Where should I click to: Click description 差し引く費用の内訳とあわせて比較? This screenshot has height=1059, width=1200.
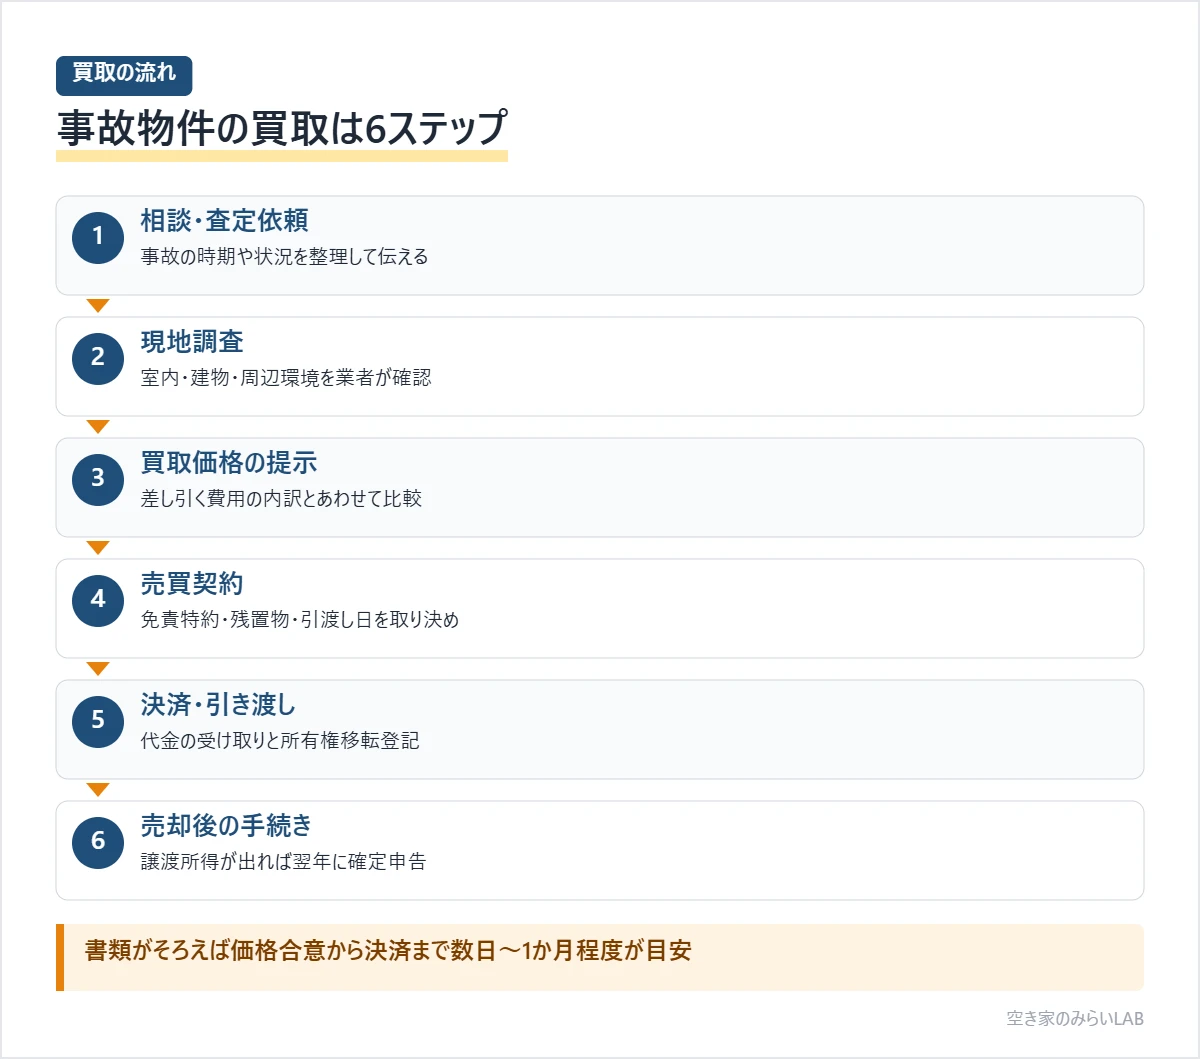click(x=282, y=499)
